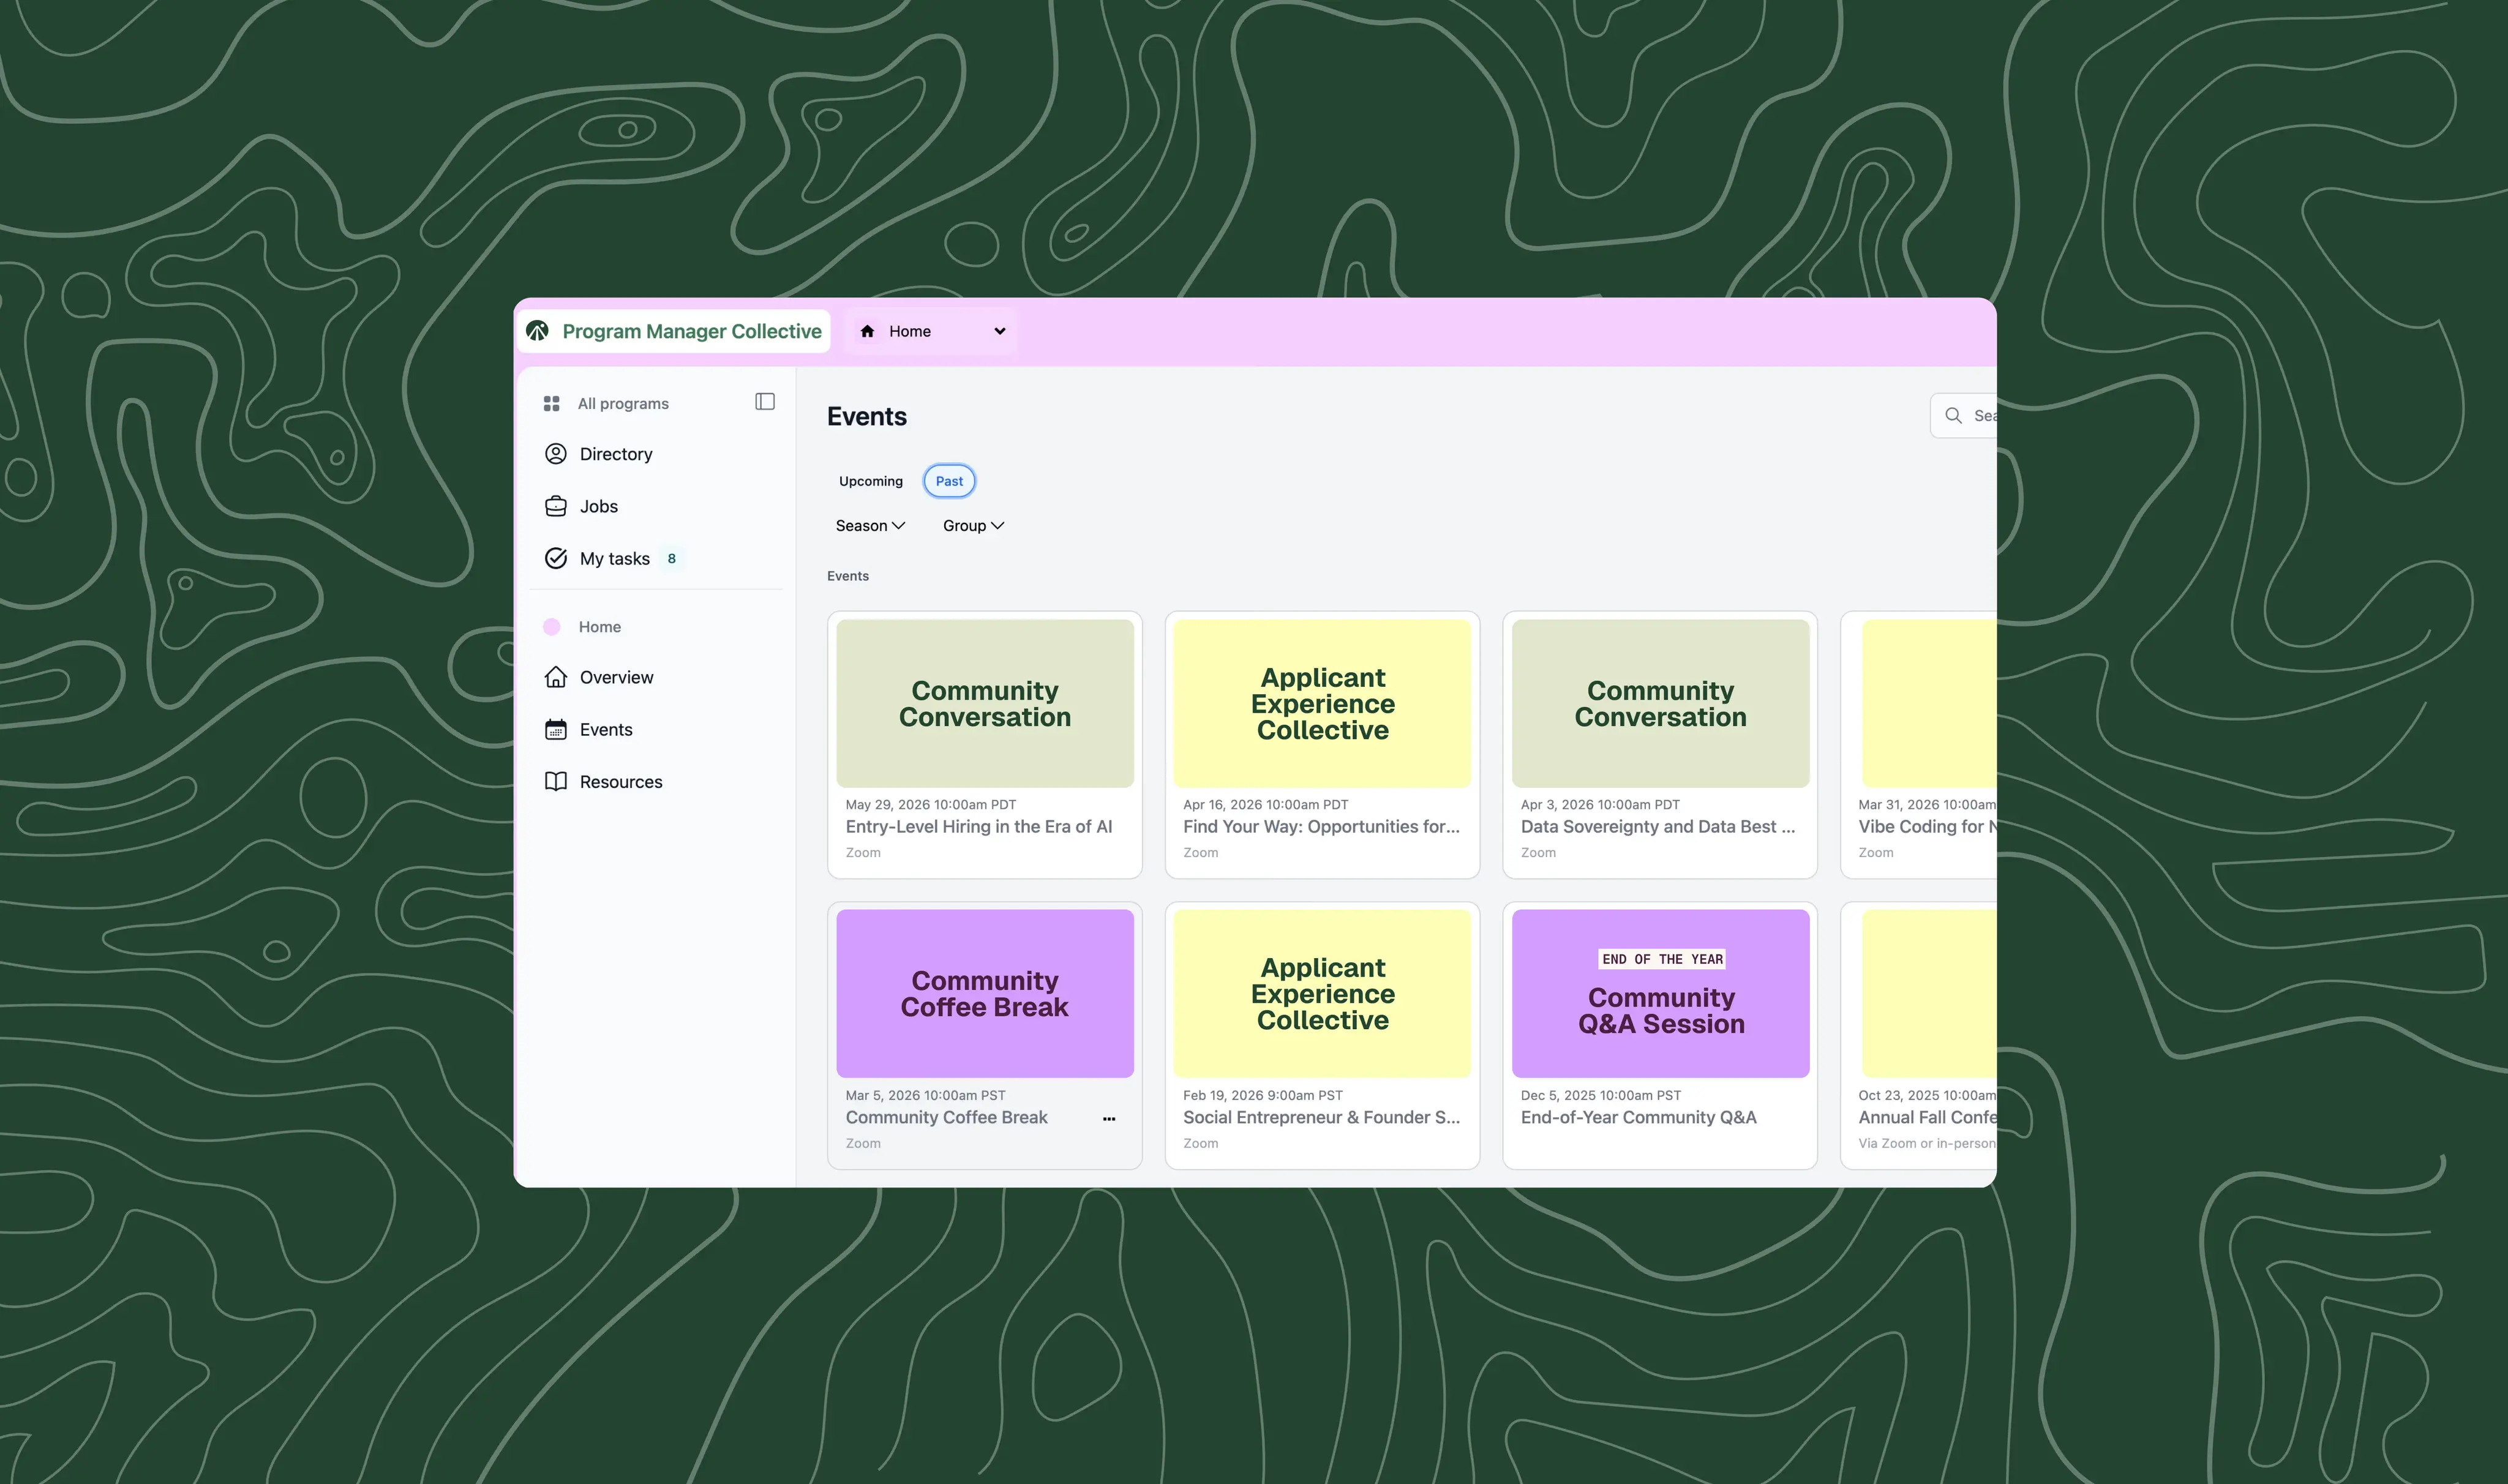Click the small Events section label
Screen dimensions: 2508x1484
848,576
